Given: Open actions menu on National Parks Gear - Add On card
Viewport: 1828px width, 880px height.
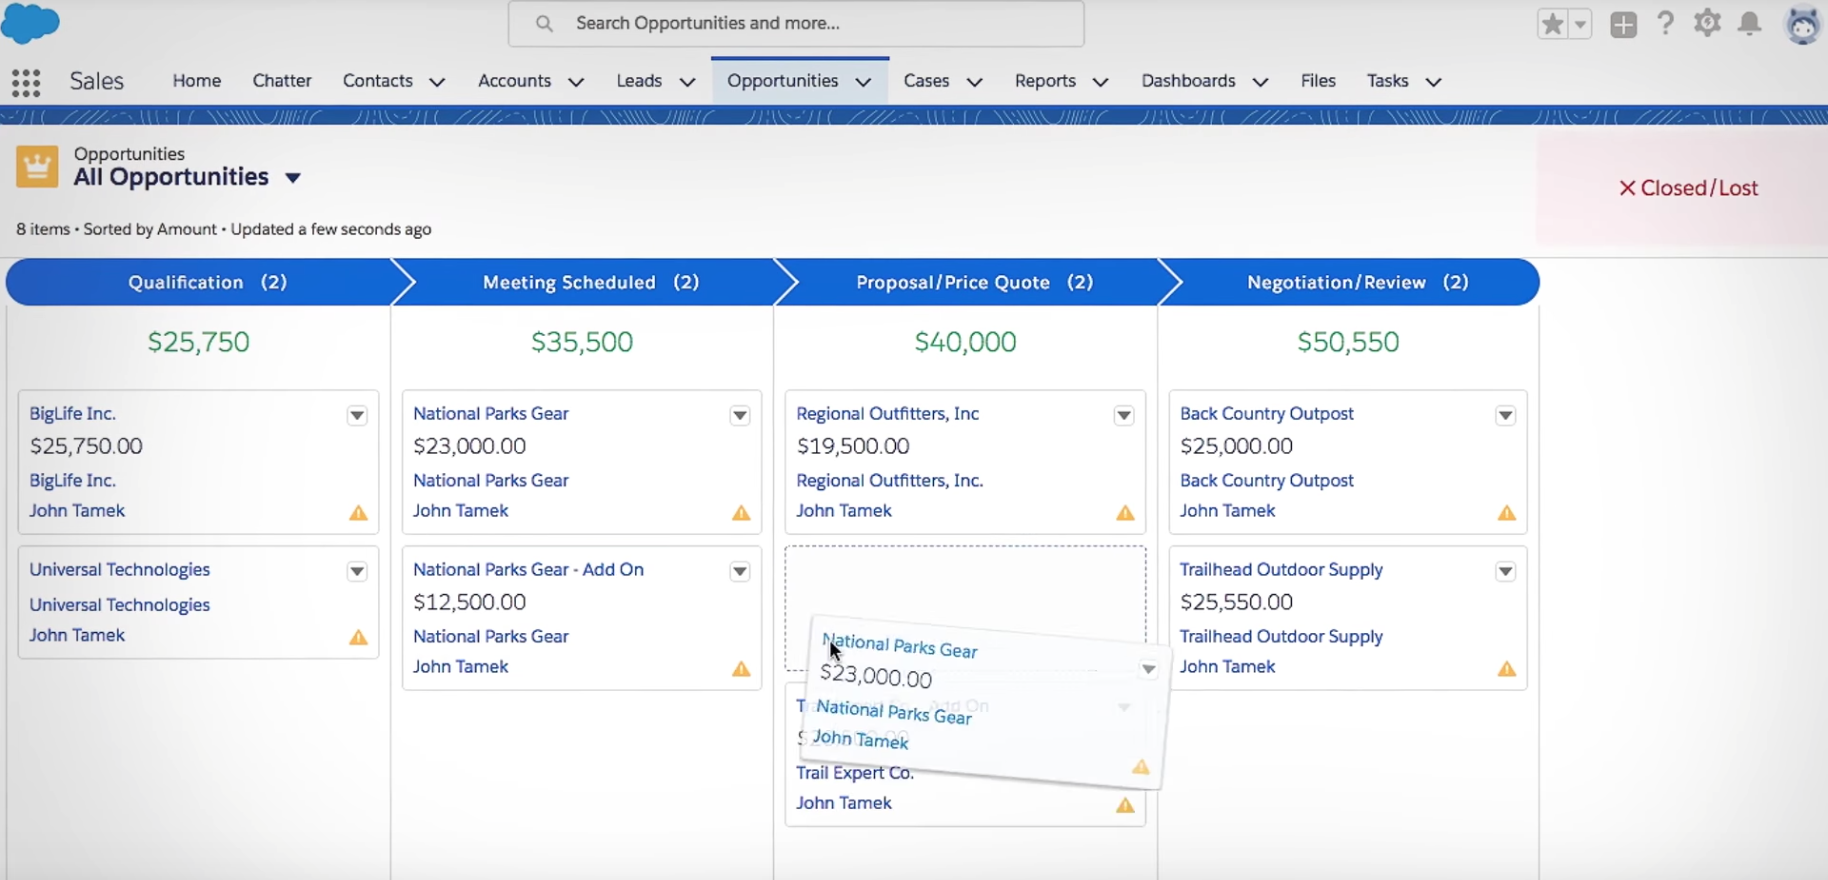Looking at the screenshot, I should 740,571.
